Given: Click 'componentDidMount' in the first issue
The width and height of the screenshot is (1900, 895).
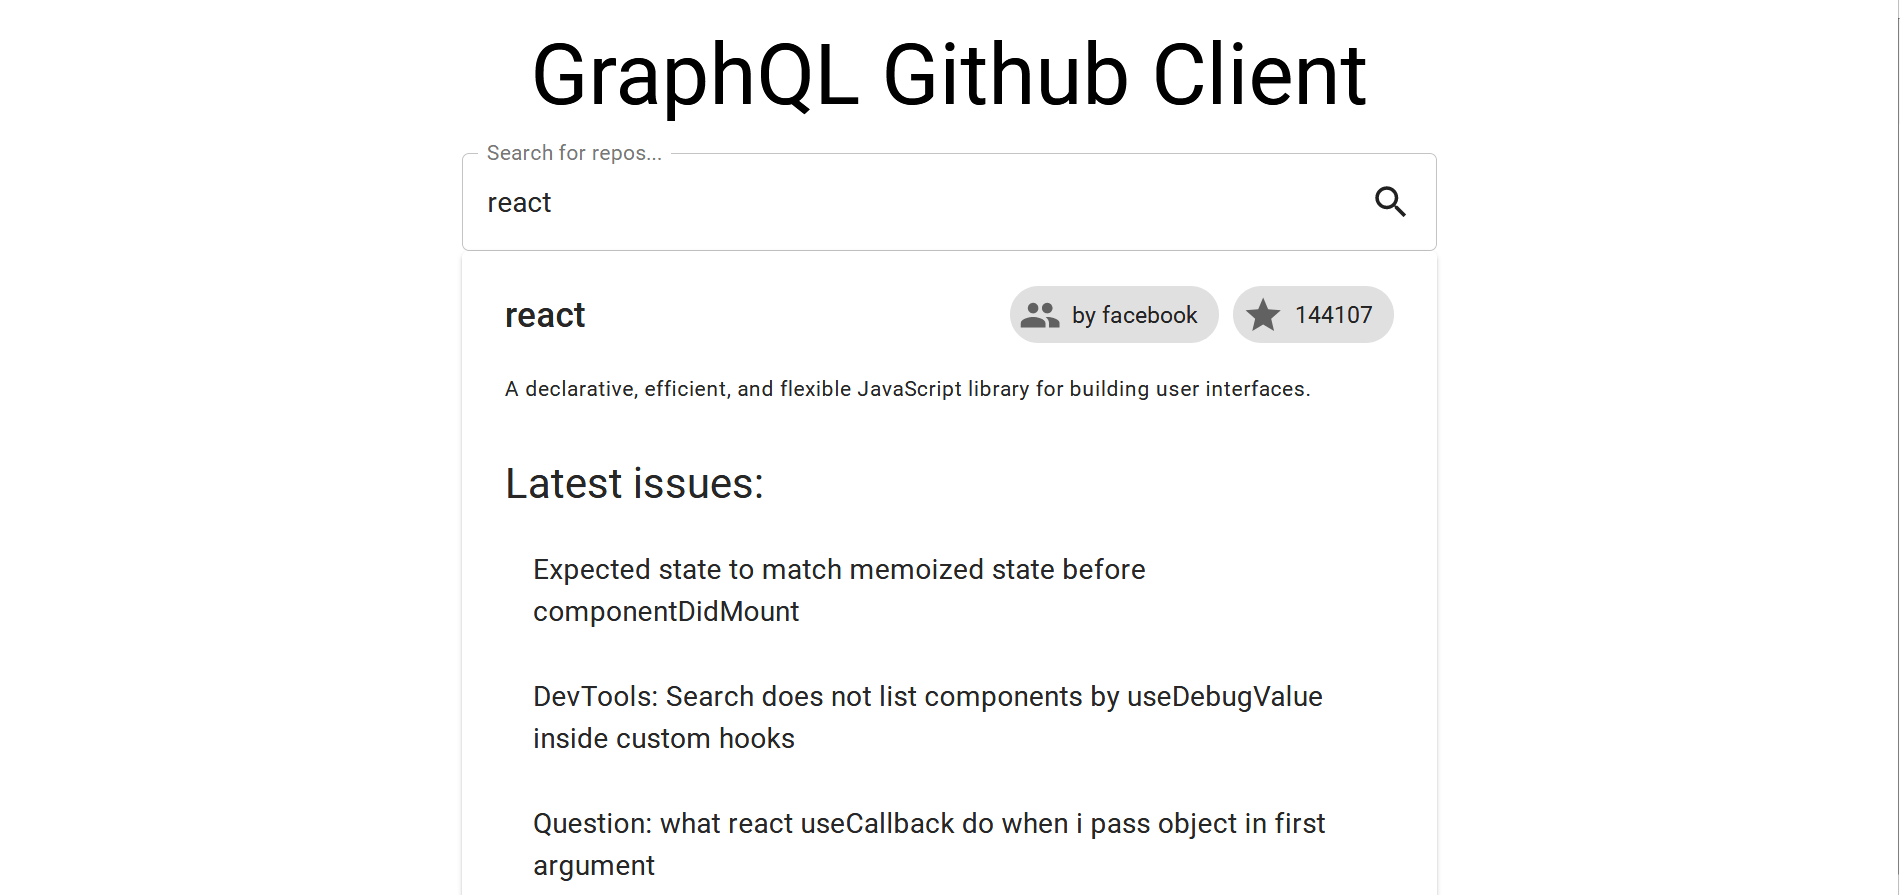Looking at the screenshot, I should pos(666,612).
